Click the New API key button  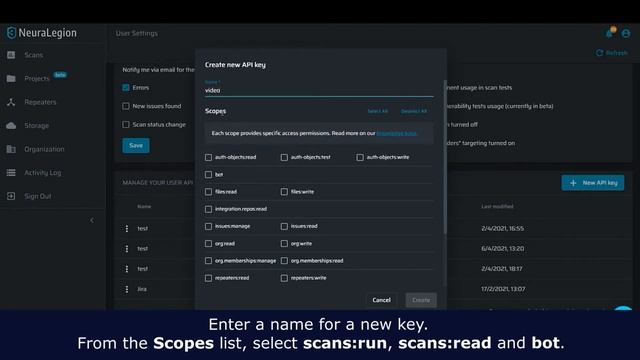tap(593, 183)
